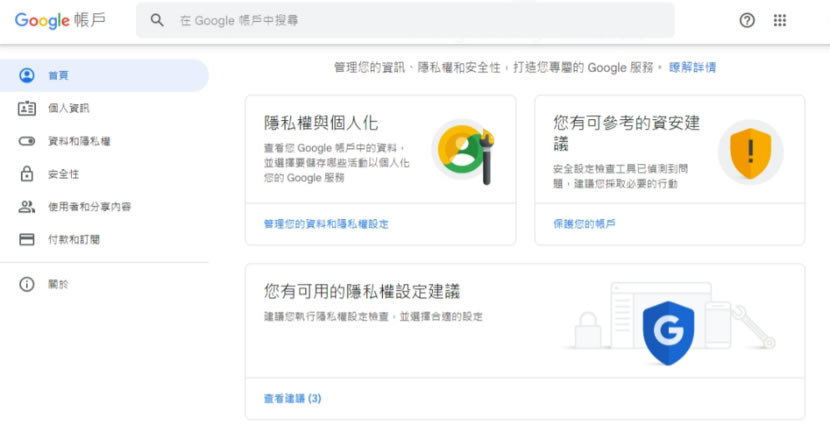Click the 關於 info icon
The height and width of the screenshot is (430, 830).
27,284
